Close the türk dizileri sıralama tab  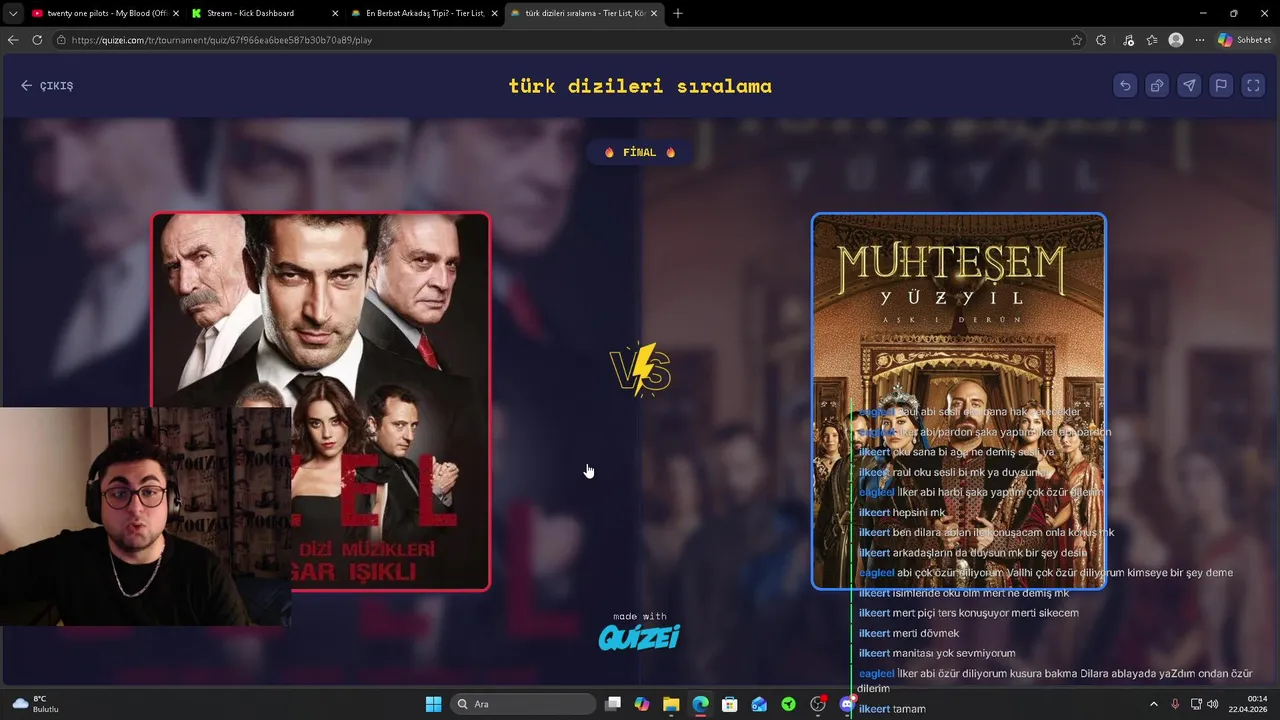654,13
